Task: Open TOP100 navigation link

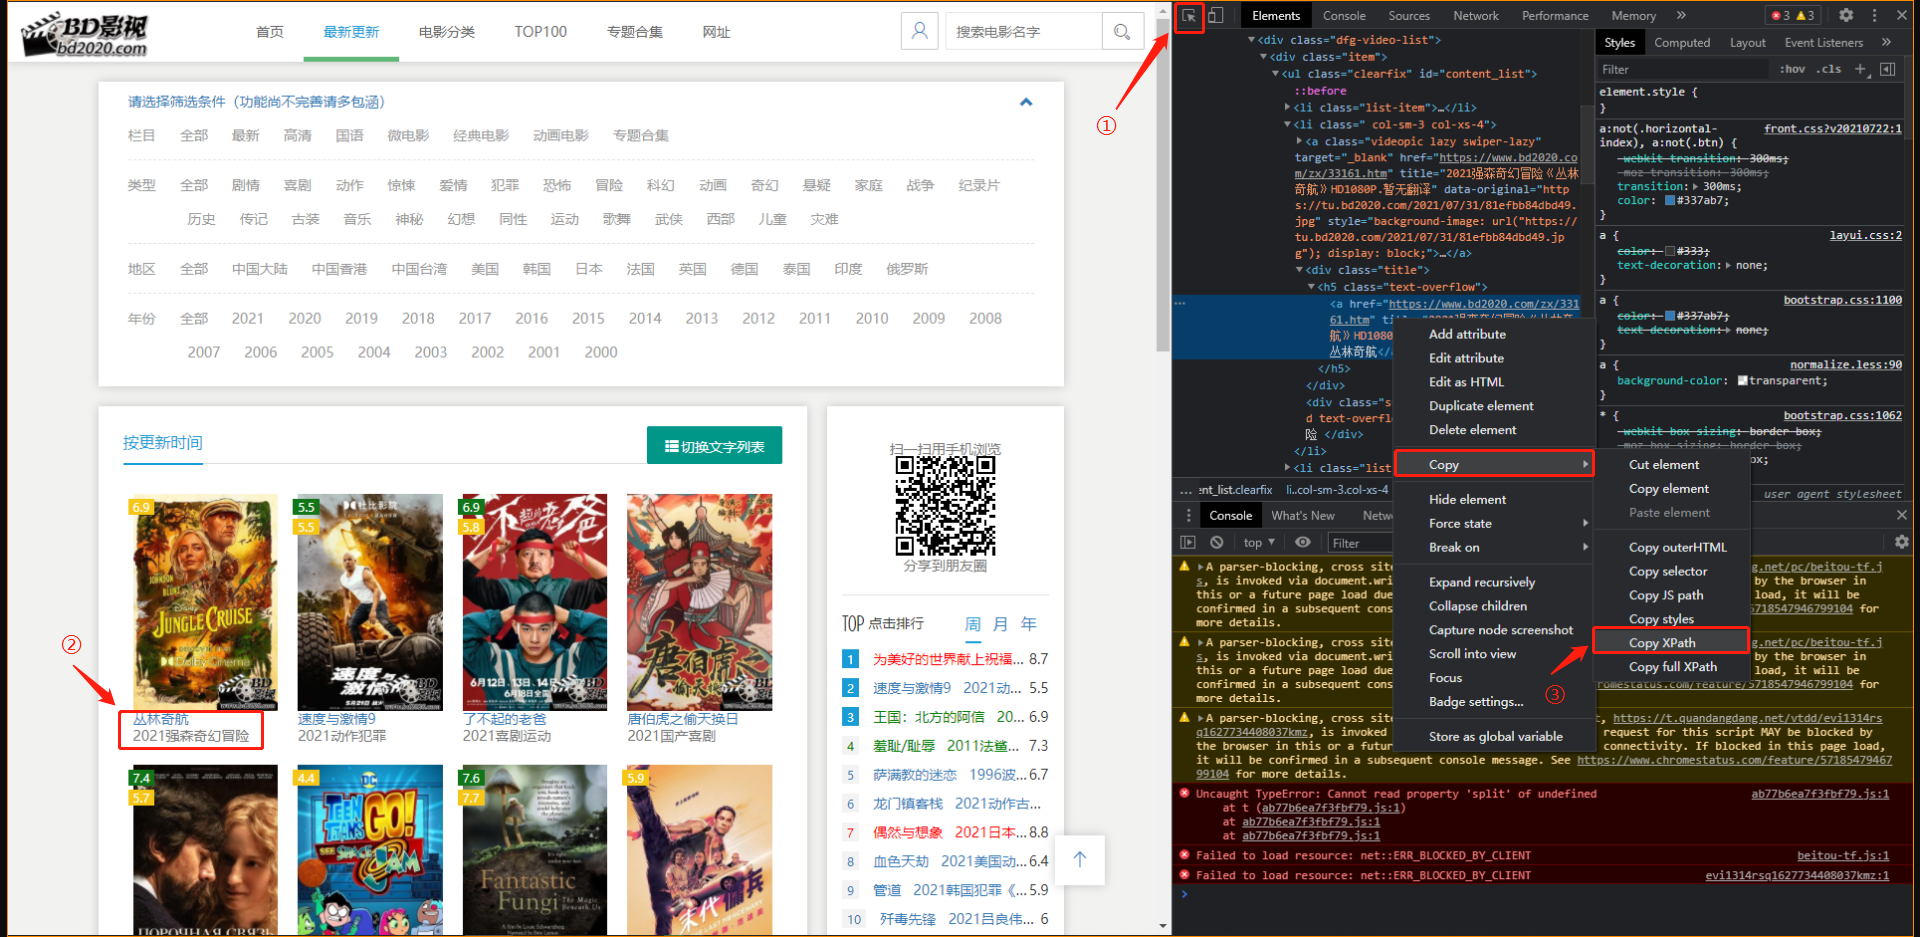Action: (541, 32)
